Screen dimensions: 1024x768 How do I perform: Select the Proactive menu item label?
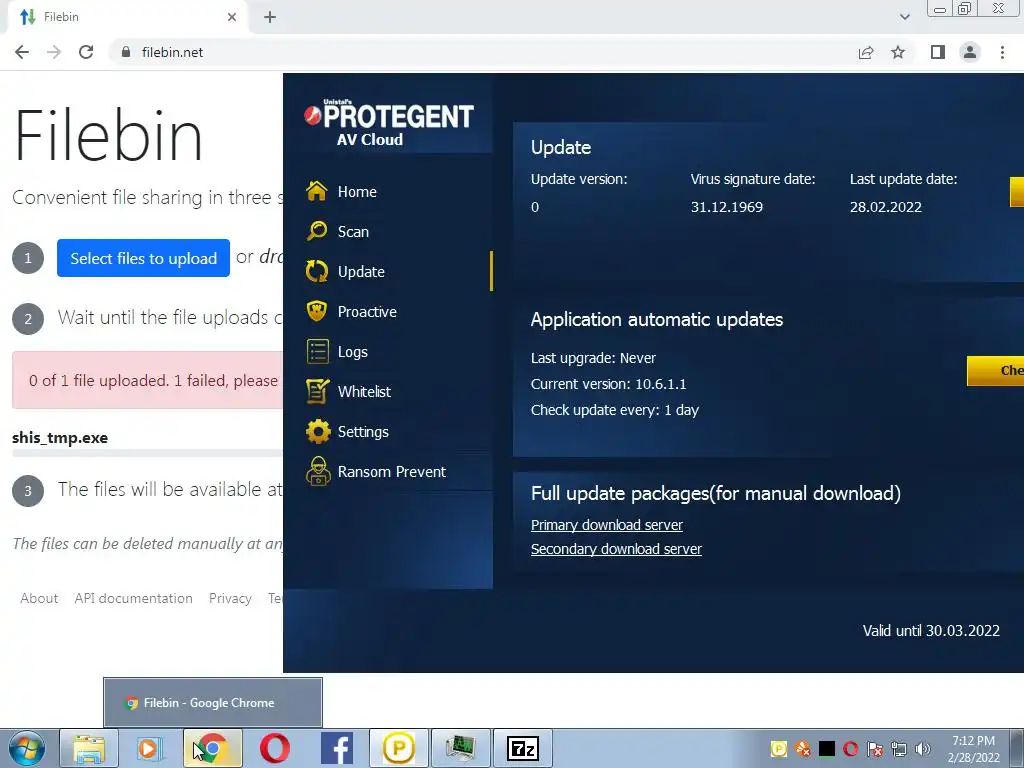point(367,312)
